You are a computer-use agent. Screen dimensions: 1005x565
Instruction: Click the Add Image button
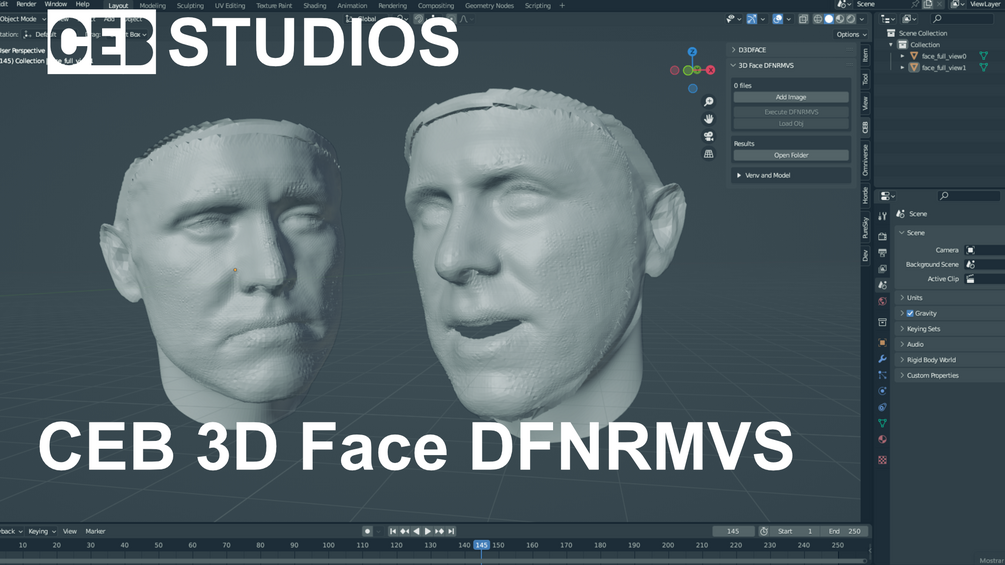[x=791, y=97]
